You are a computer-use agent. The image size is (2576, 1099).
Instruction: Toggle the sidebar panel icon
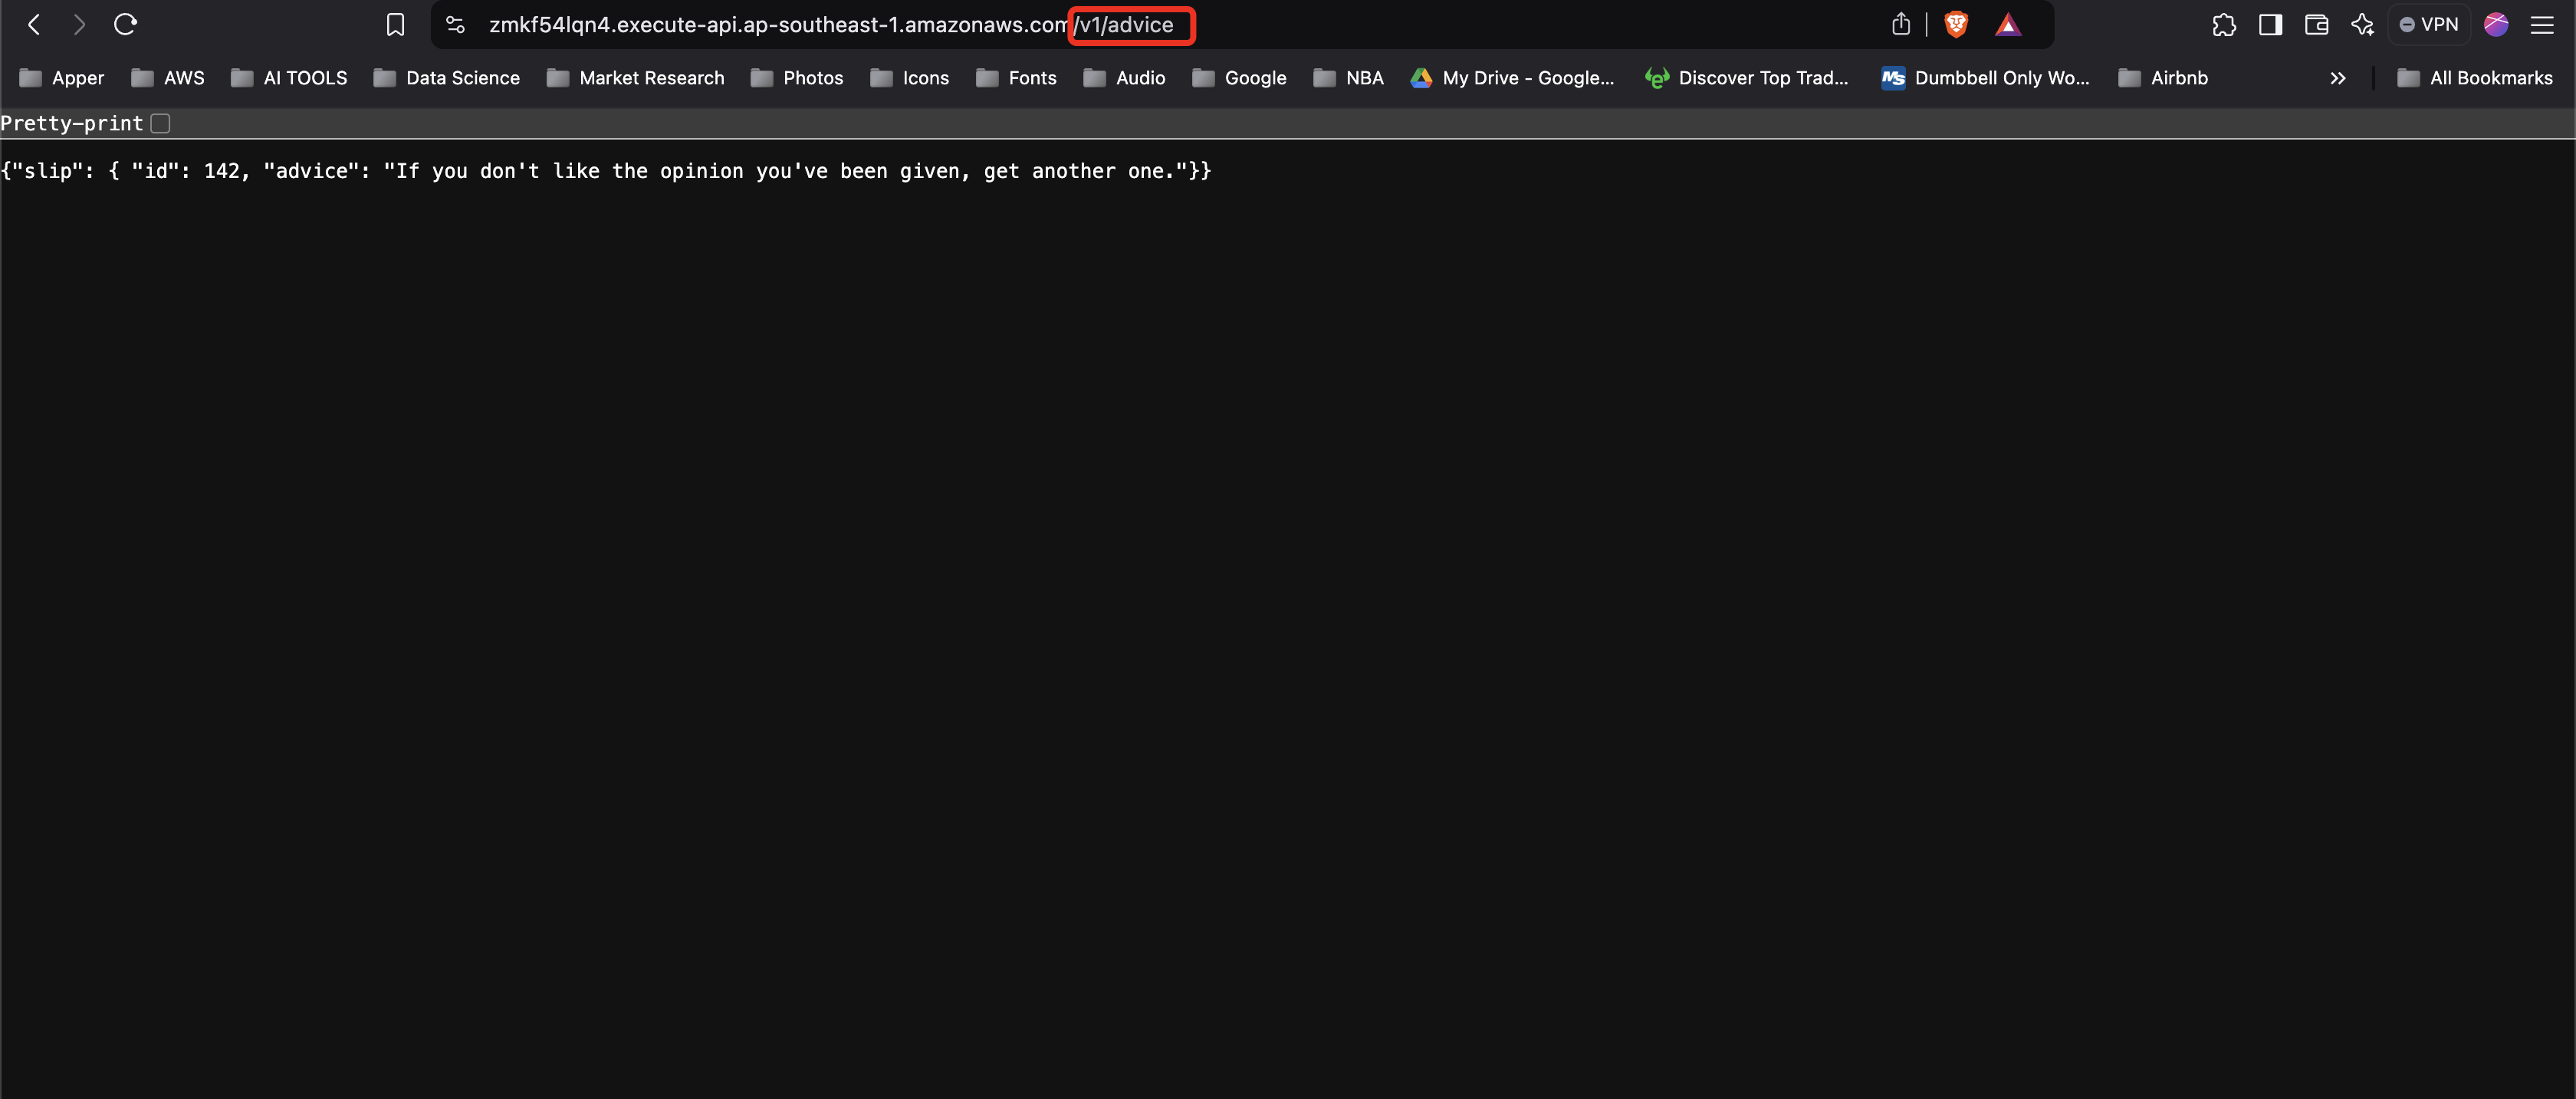click(2270, 25)
